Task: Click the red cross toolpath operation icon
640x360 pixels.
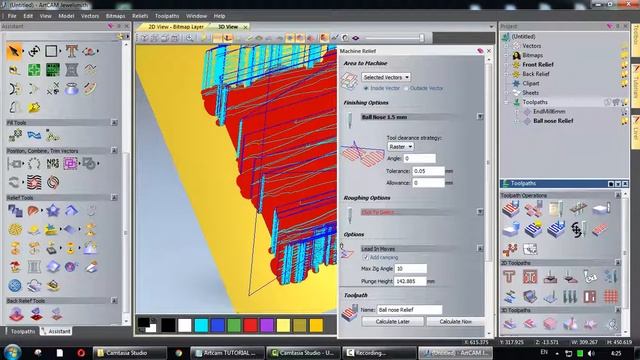Action: point(533,209)
